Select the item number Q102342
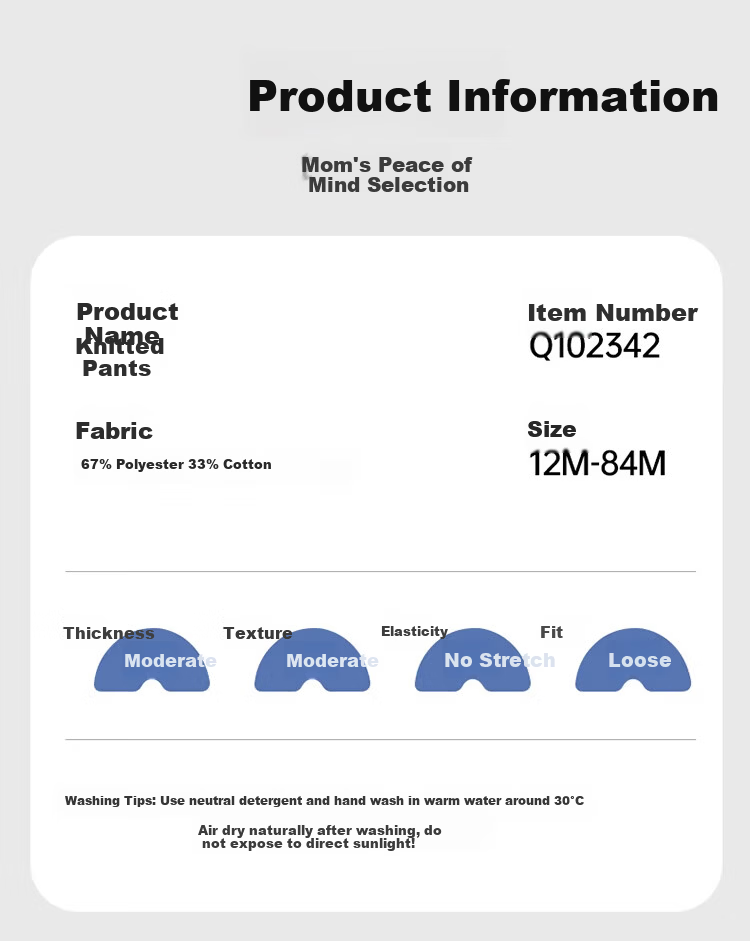 (594, 346)
